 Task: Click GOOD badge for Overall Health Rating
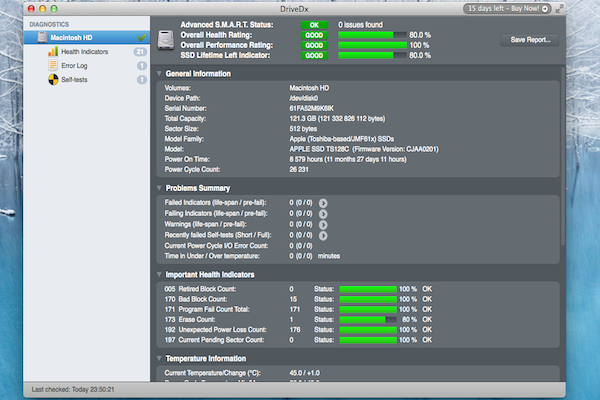point(314,35)
